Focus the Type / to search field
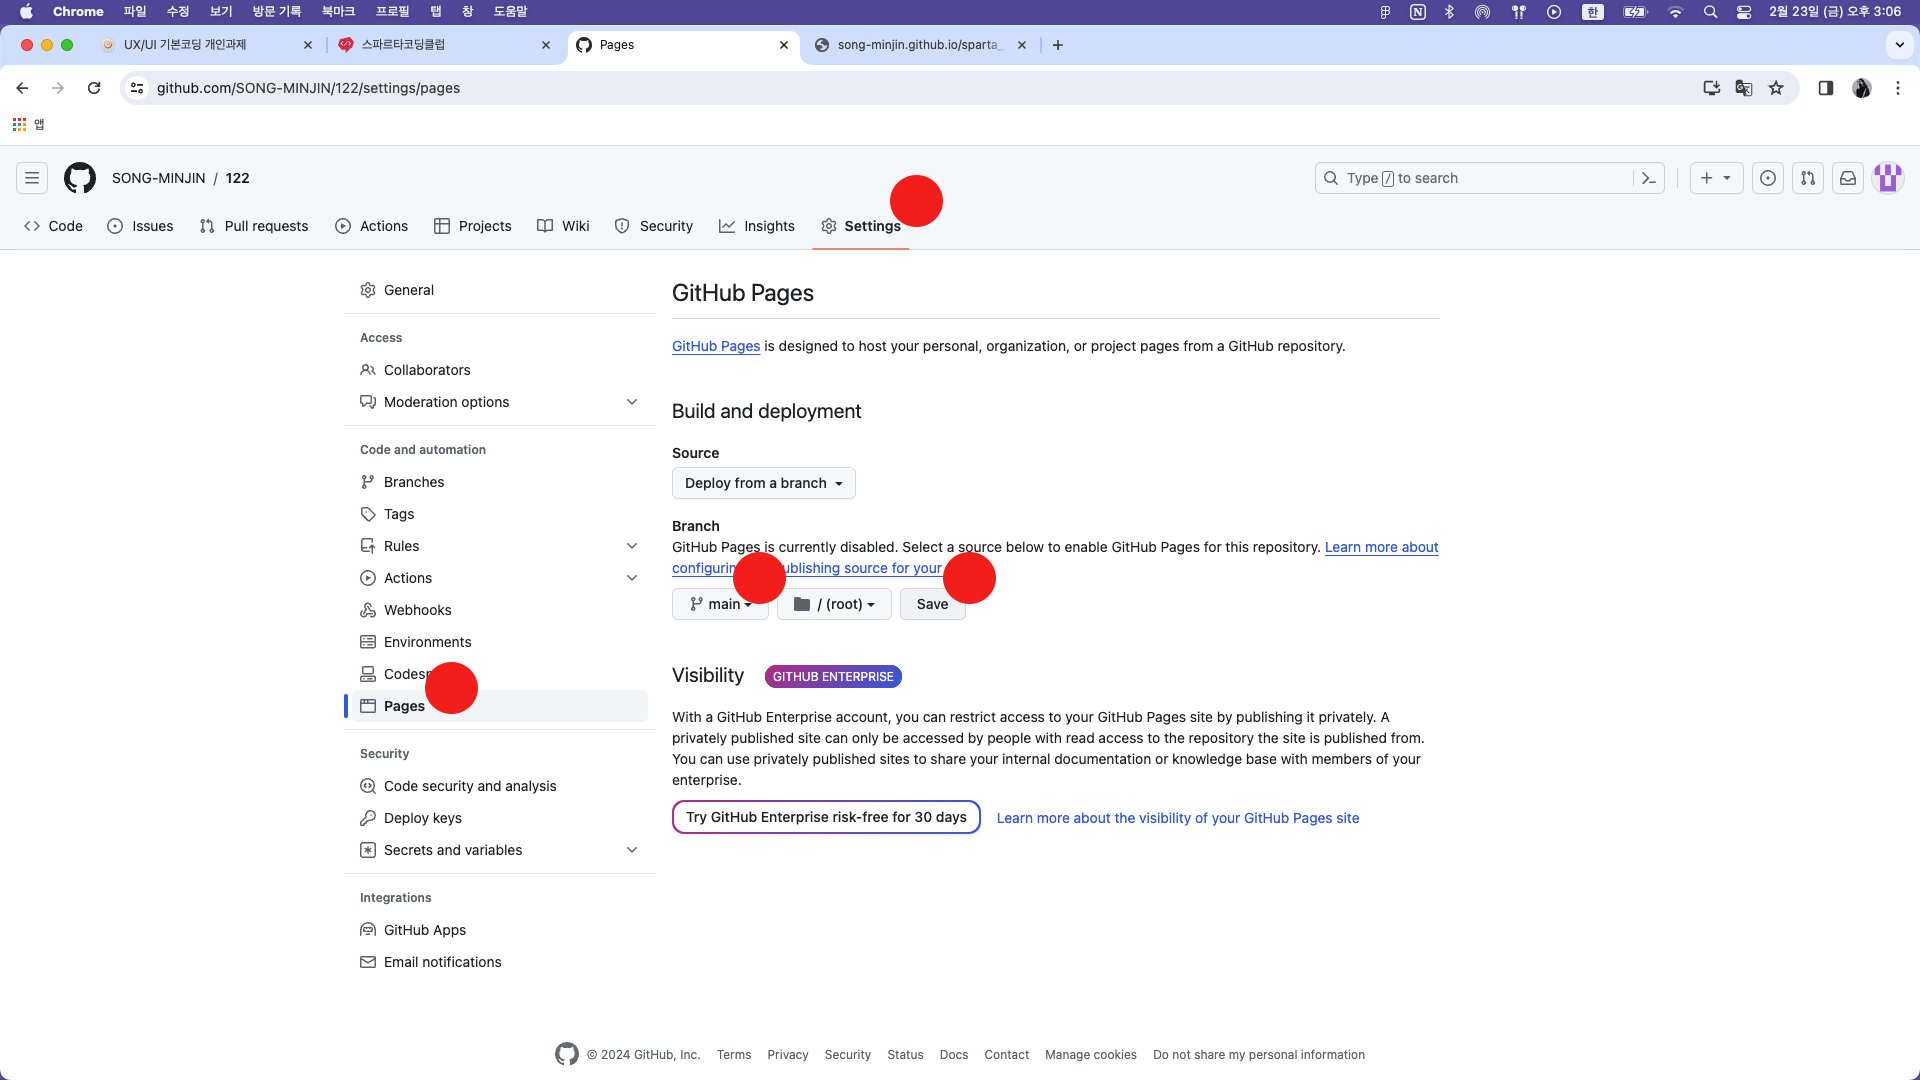 (1475, 178)
